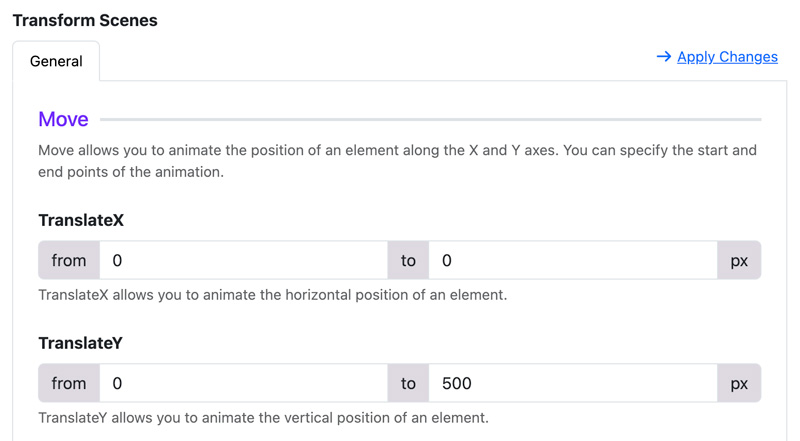Click the 'from' prefix label of TranslateX
The width and height of the screenshot is (800, 441).
69,260
